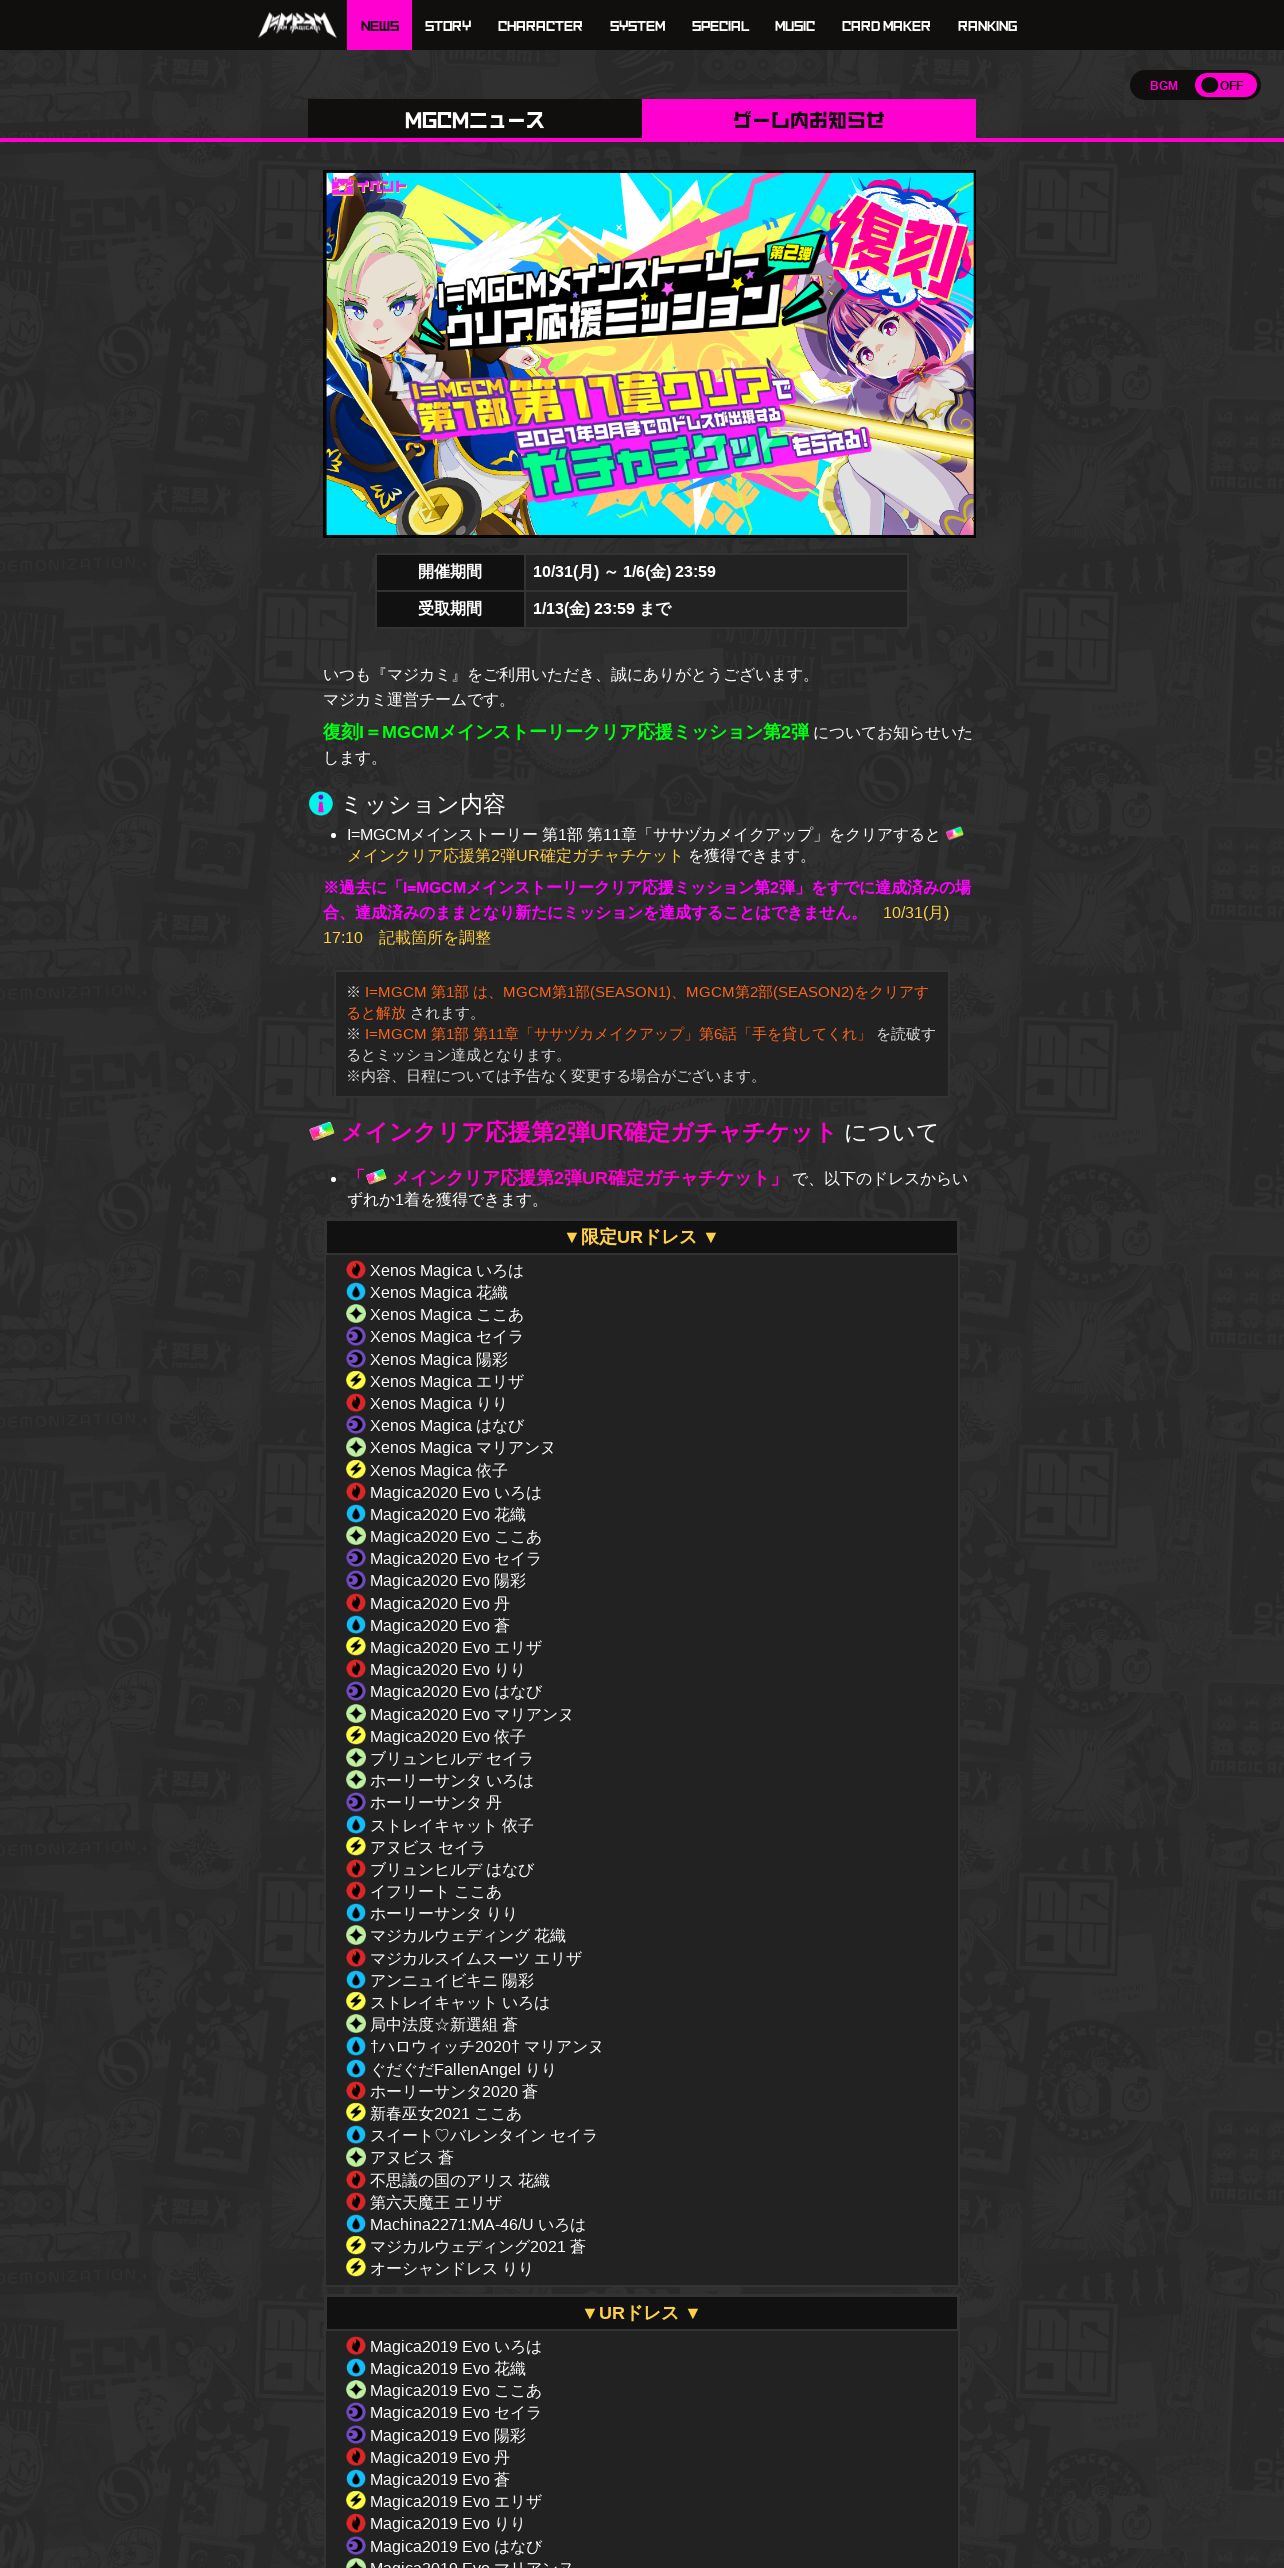Click the fire icon of イフリート ここあ
Viewport: 1284px width, 2568px height.
tap(355, 1890)
